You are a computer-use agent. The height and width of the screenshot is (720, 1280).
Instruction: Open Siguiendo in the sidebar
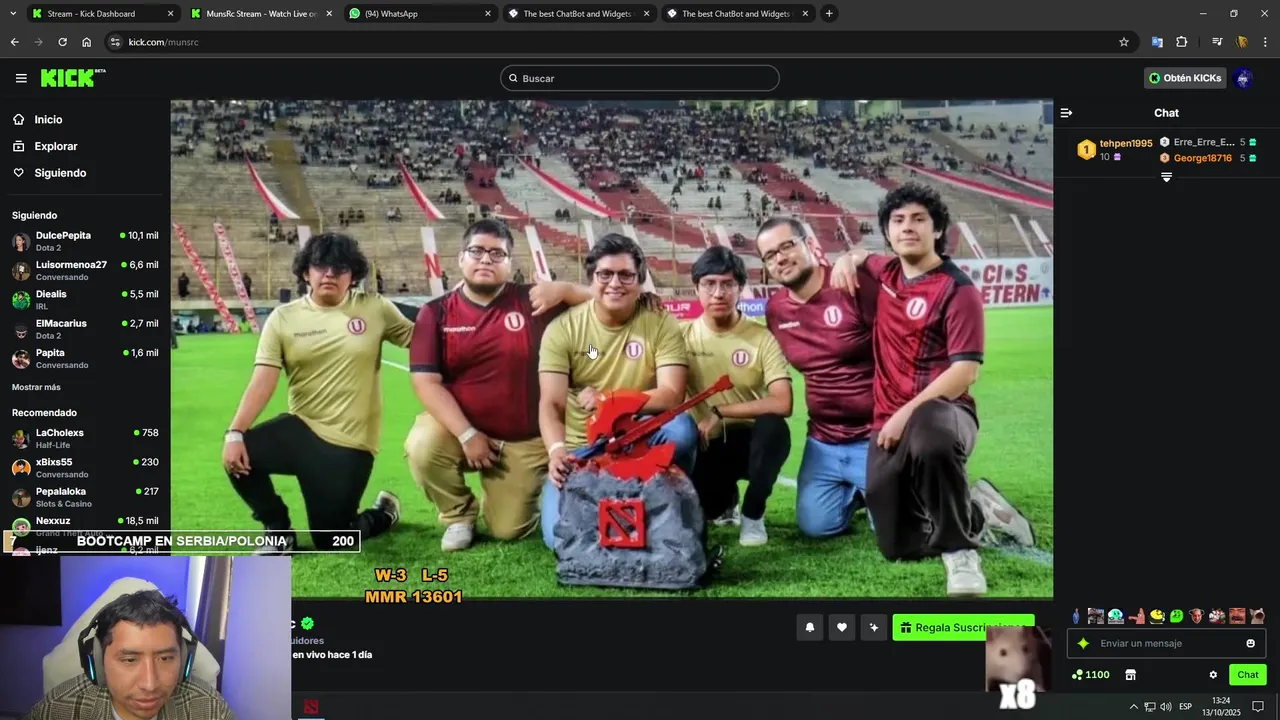(60, 173)
